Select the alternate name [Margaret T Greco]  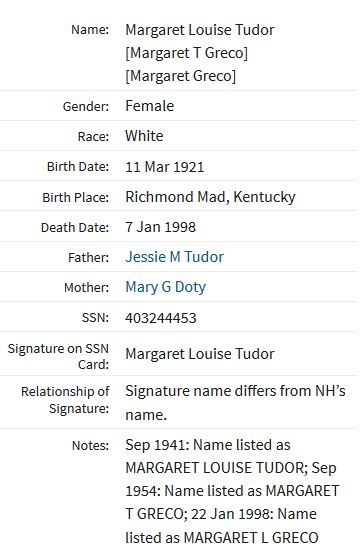click(186, 53)
